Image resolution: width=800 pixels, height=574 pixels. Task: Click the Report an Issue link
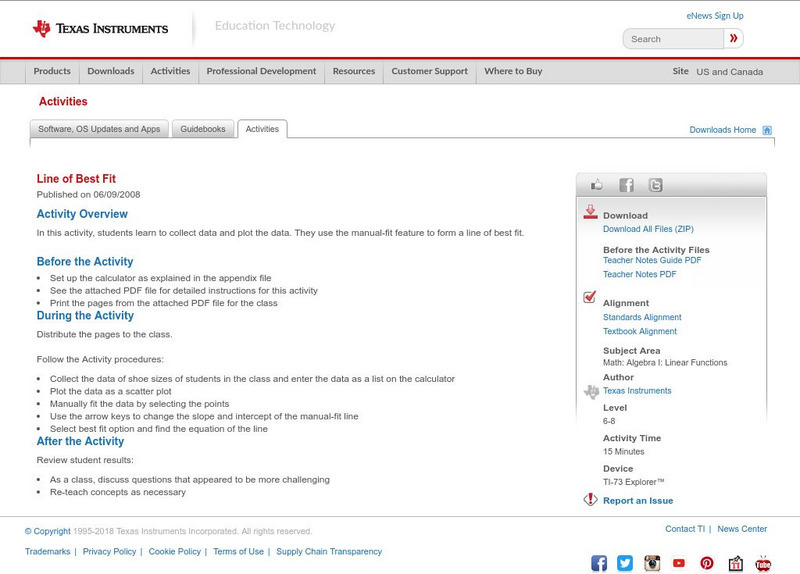[x=638, y=501]
